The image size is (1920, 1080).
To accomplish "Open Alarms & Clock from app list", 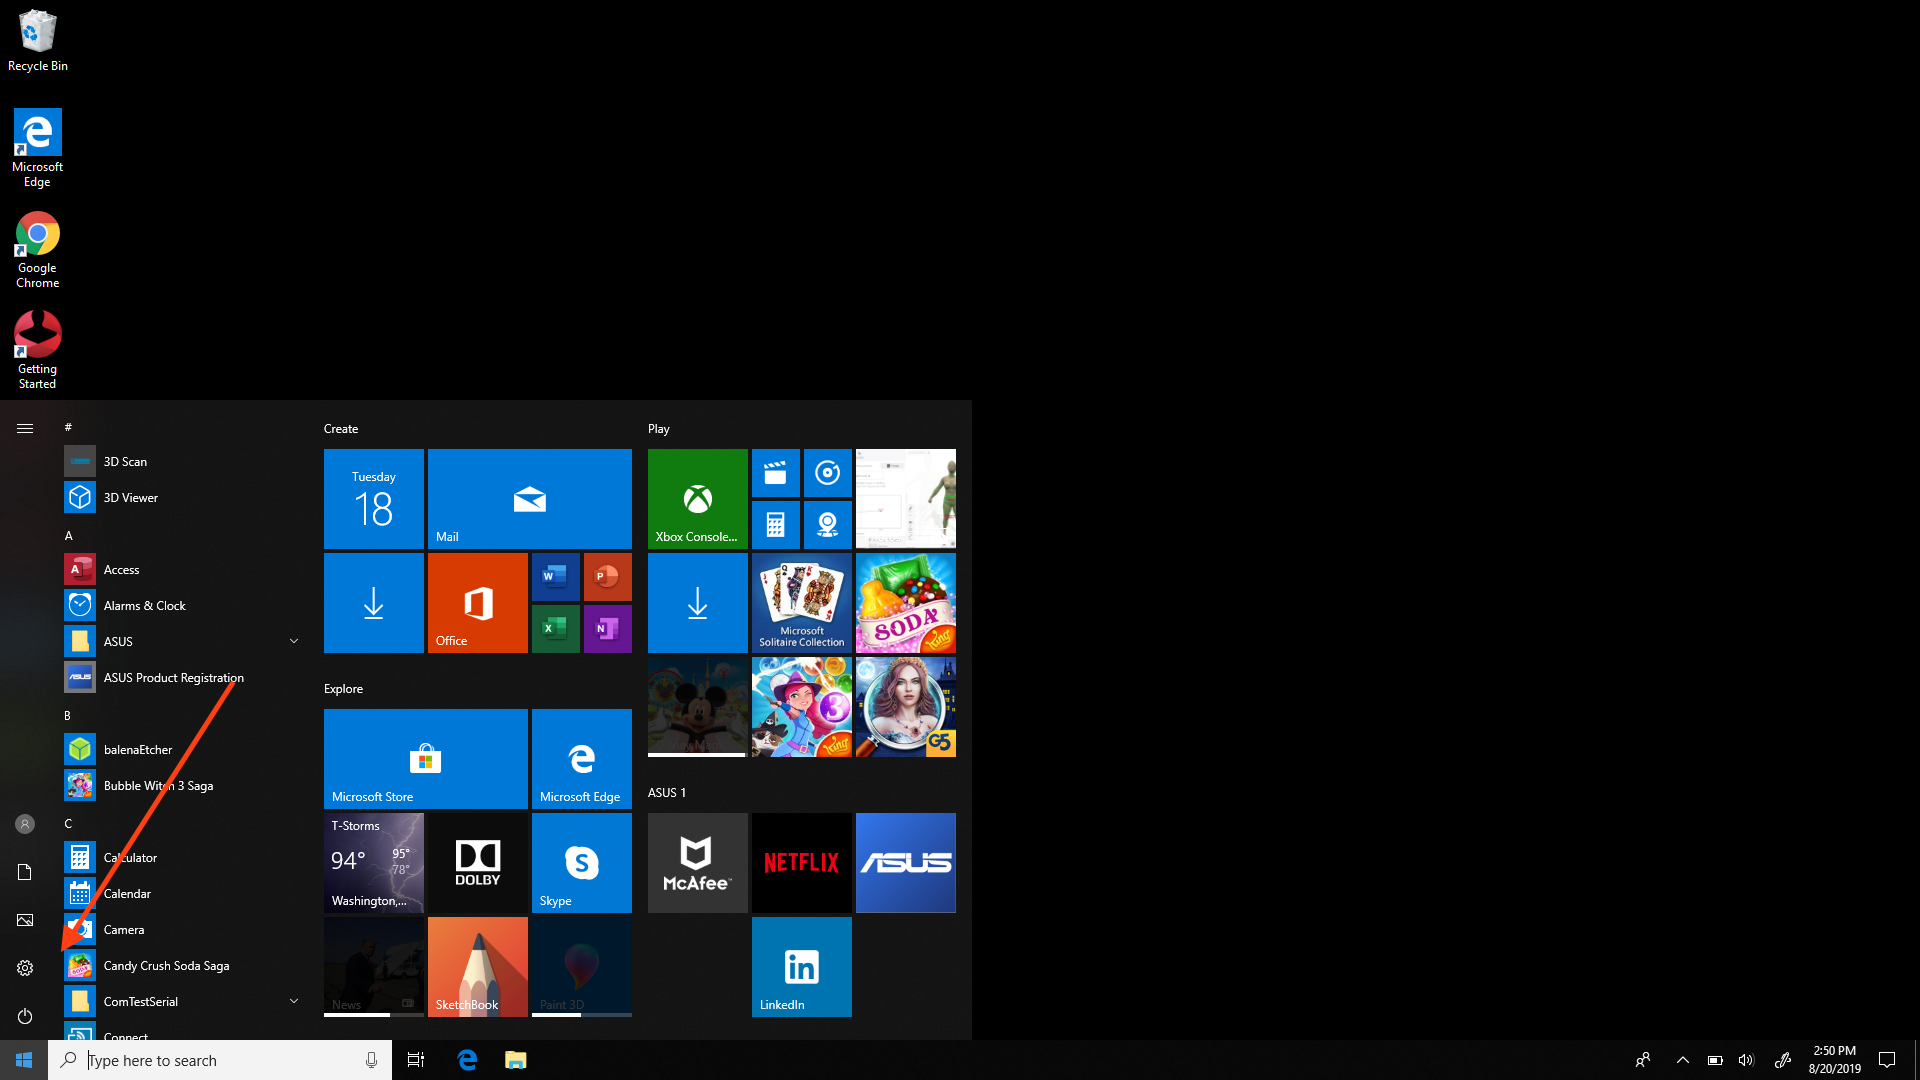I will (x=144, y=605).
